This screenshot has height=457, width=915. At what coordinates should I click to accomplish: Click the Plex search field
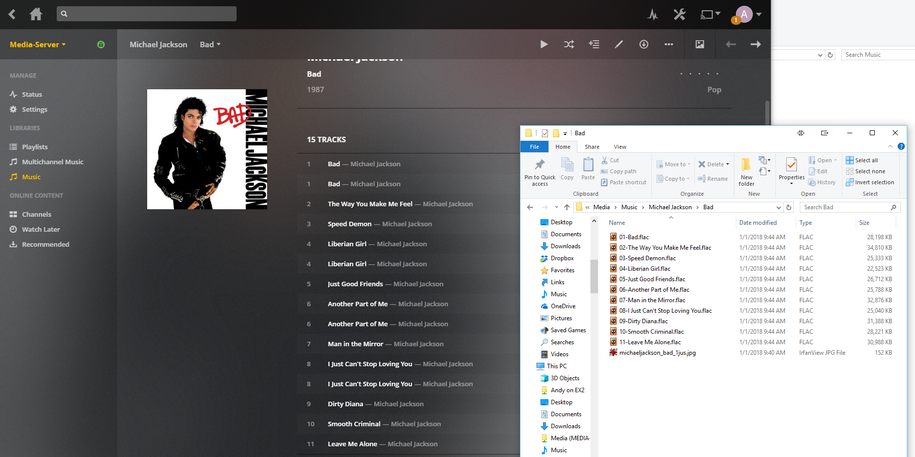[x=146, y=13]
